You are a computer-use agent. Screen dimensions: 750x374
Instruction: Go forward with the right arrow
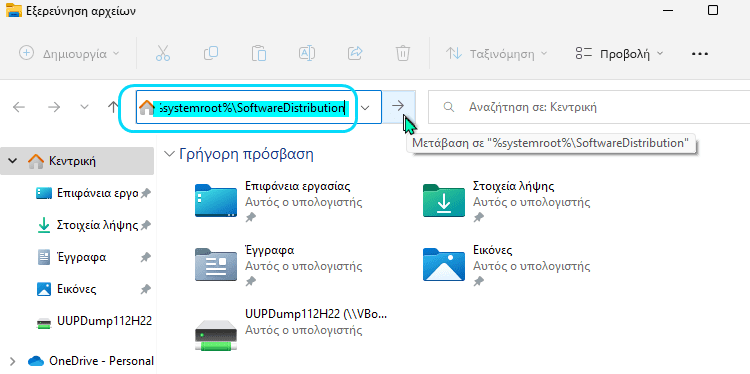coord(54,107)
